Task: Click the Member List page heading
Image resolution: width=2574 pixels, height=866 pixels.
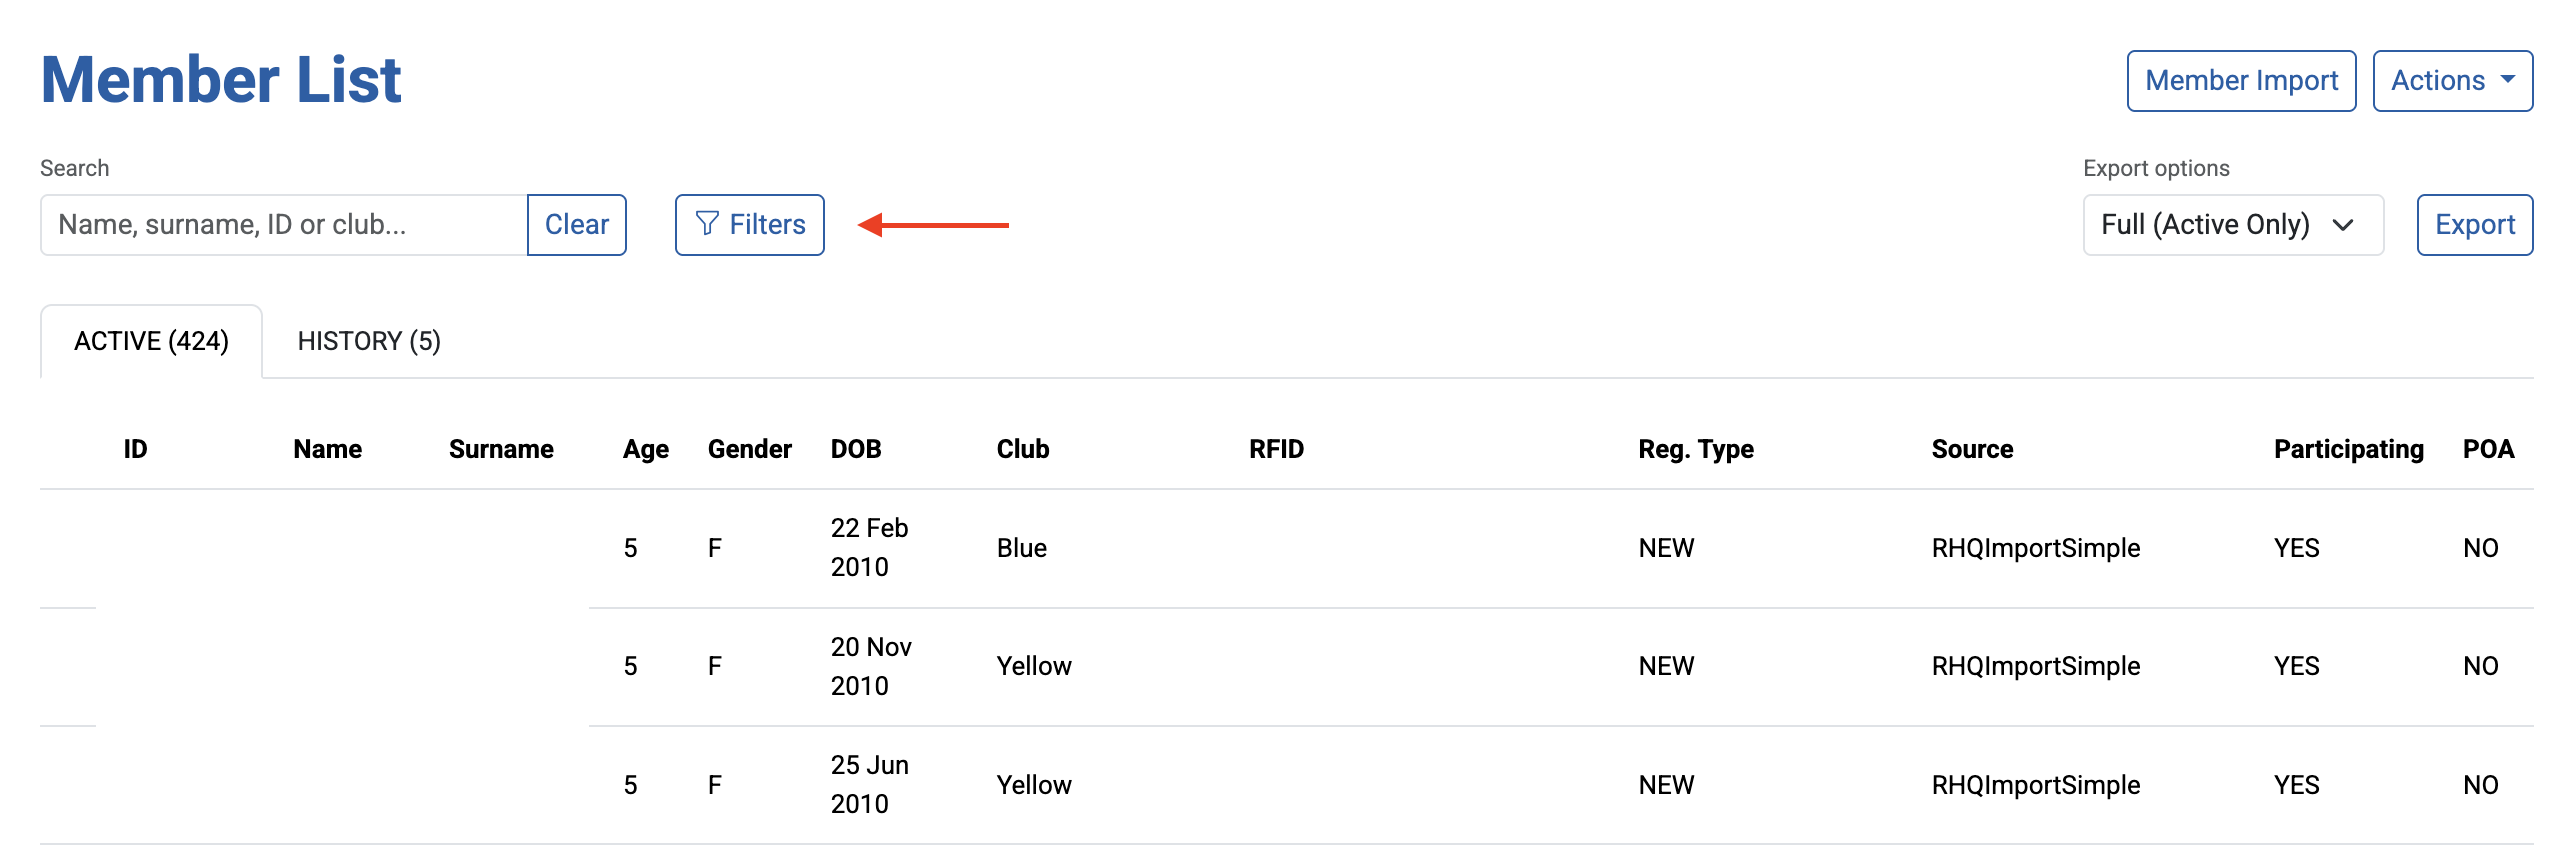Action: click(x=221, y=80)
